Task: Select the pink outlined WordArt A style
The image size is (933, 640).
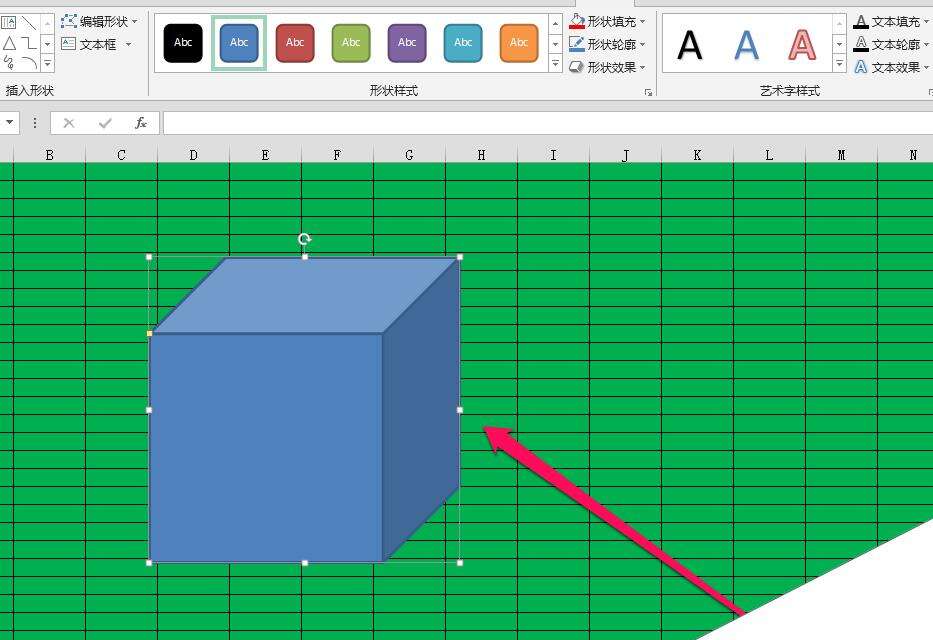Action: click(x=802, y=45)
